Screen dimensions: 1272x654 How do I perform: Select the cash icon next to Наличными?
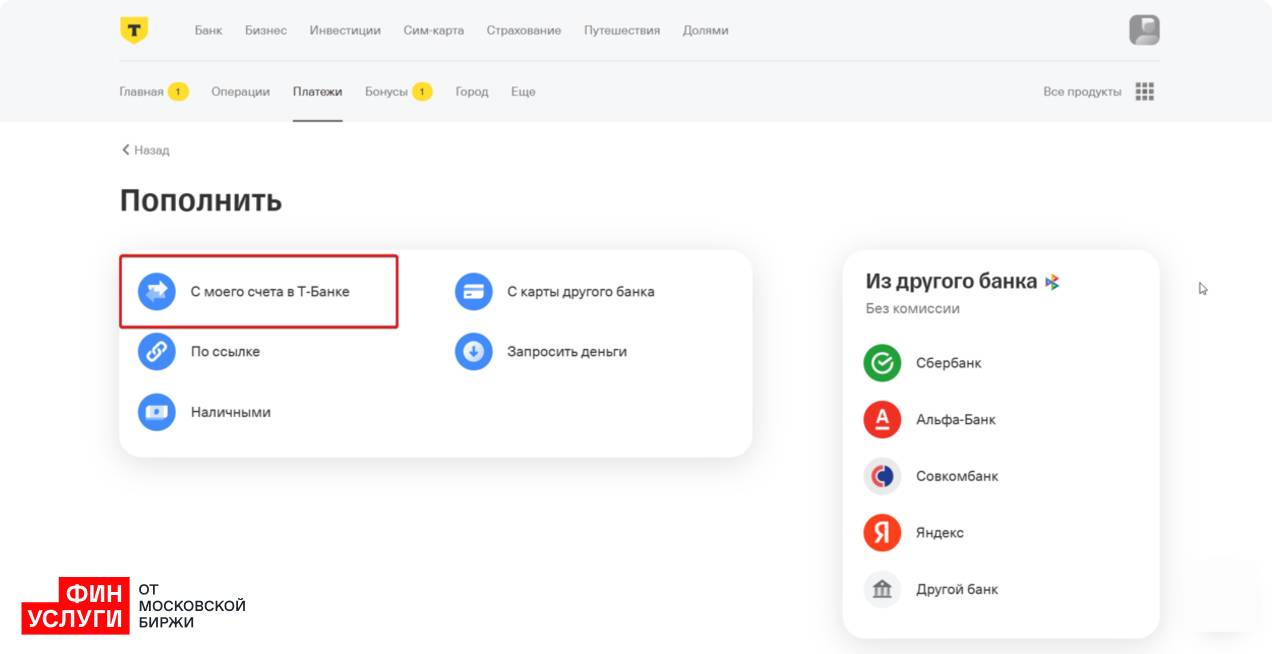pos(157,412)
